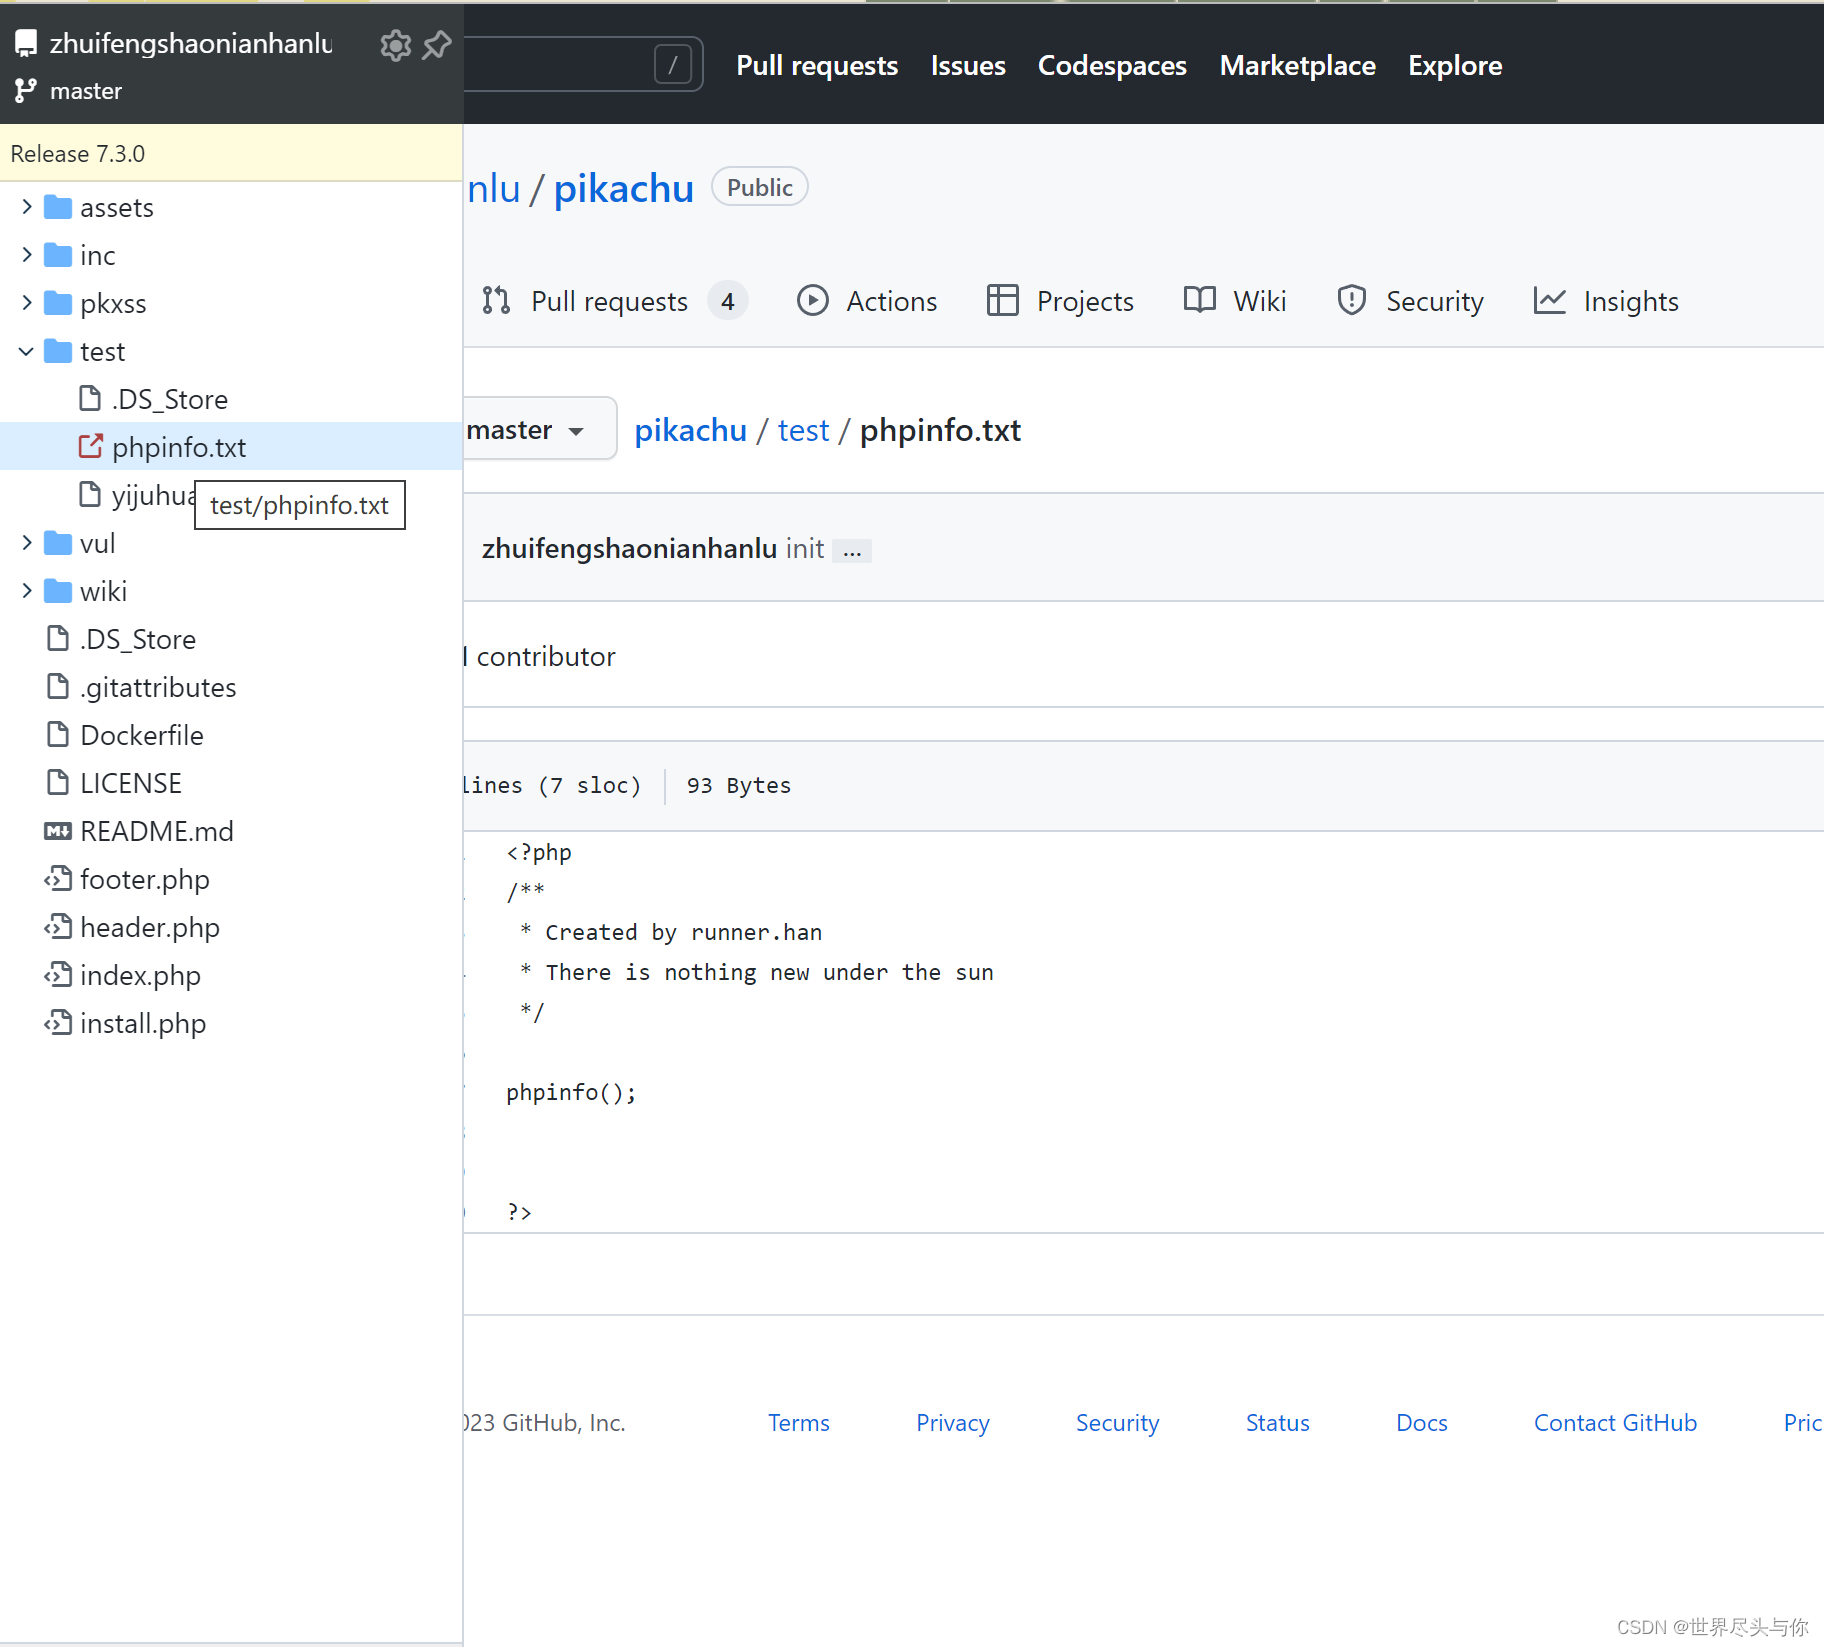Collapse the test folder

27,351
